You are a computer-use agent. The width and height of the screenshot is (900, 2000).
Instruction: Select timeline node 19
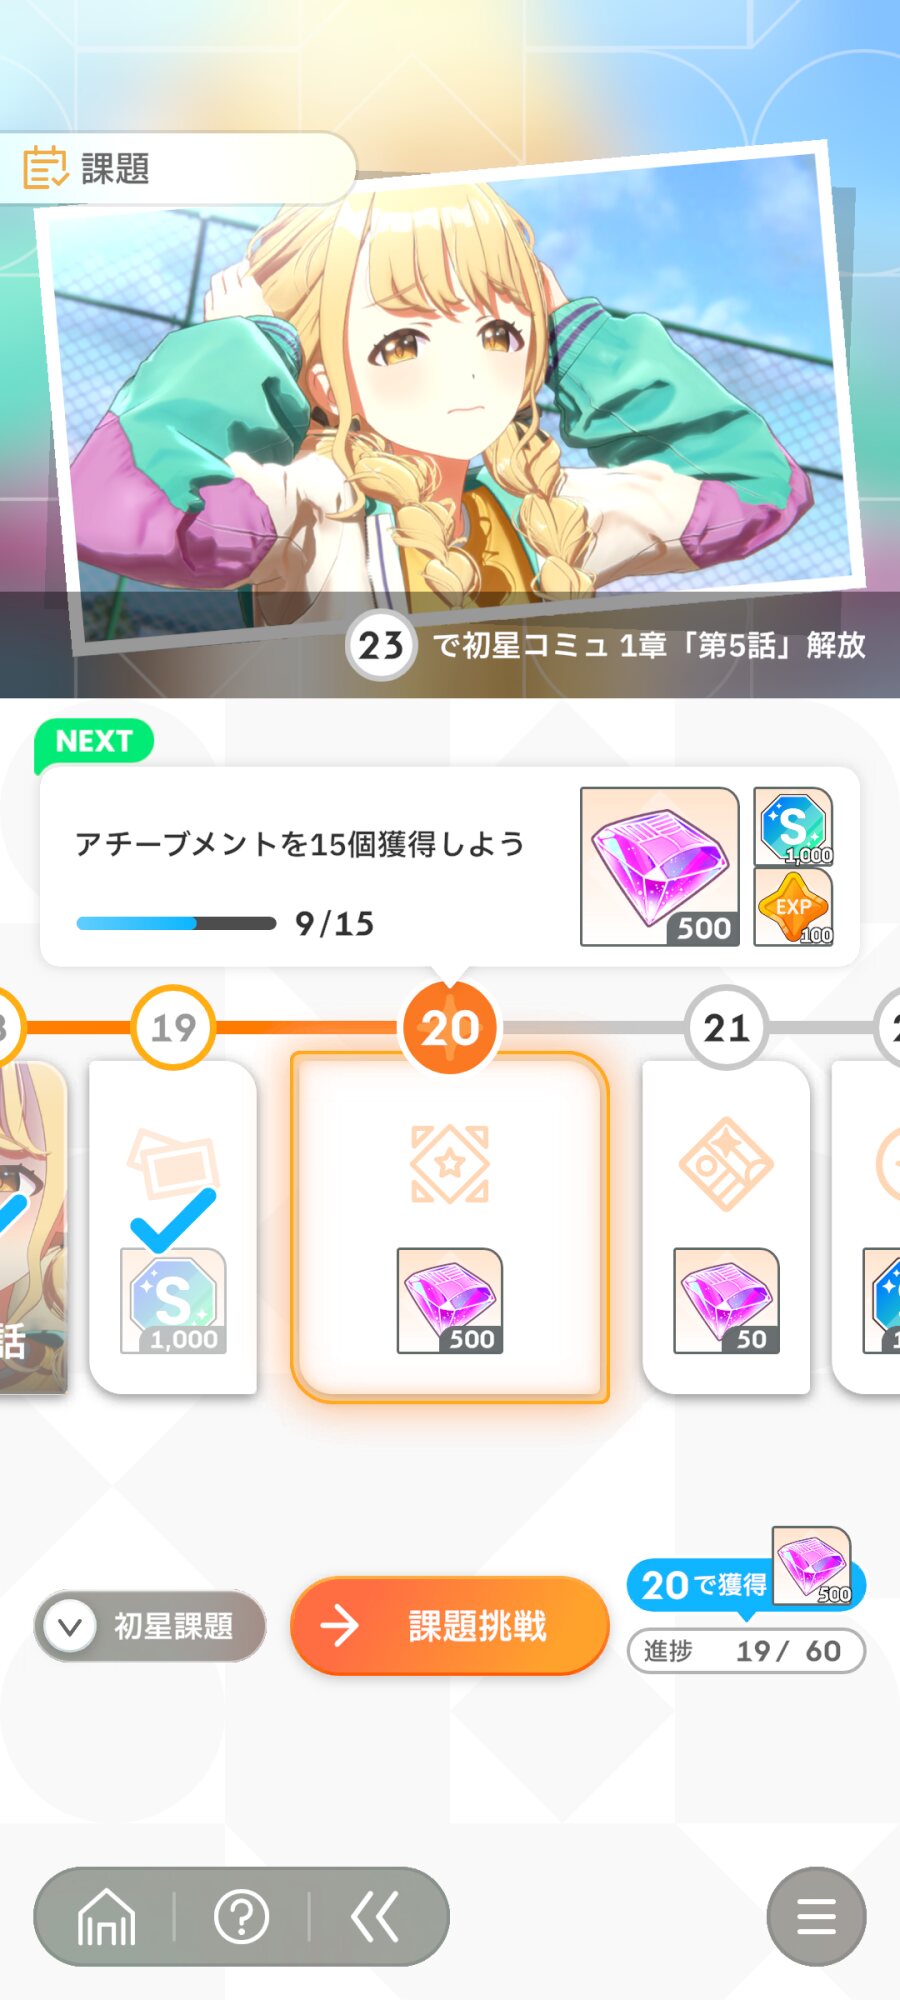pyautogui.click(x=173, y=1028)
